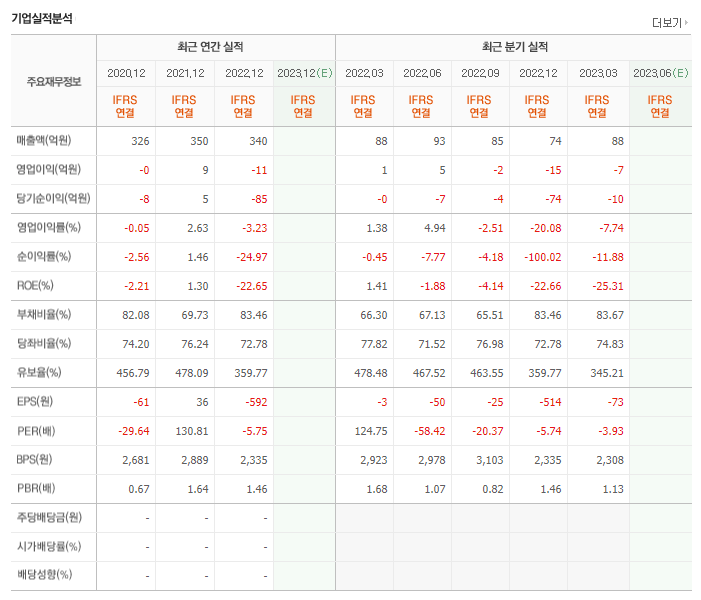Click the 2023.06(E) column header
Screen dimensions: 701x600
click(x=660, y=73)
